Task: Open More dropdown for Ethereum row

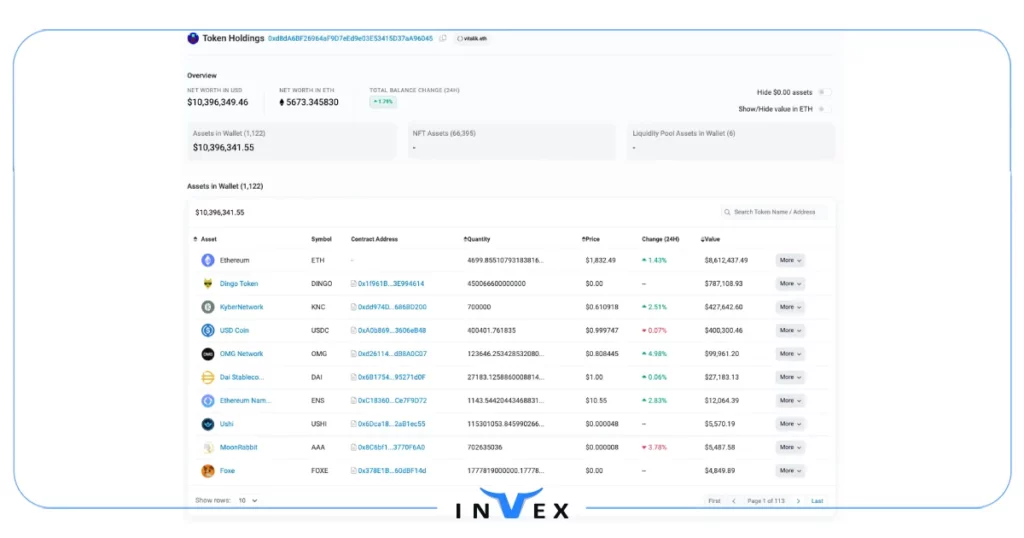Action: pyautogui.click(x=790, y=261)
